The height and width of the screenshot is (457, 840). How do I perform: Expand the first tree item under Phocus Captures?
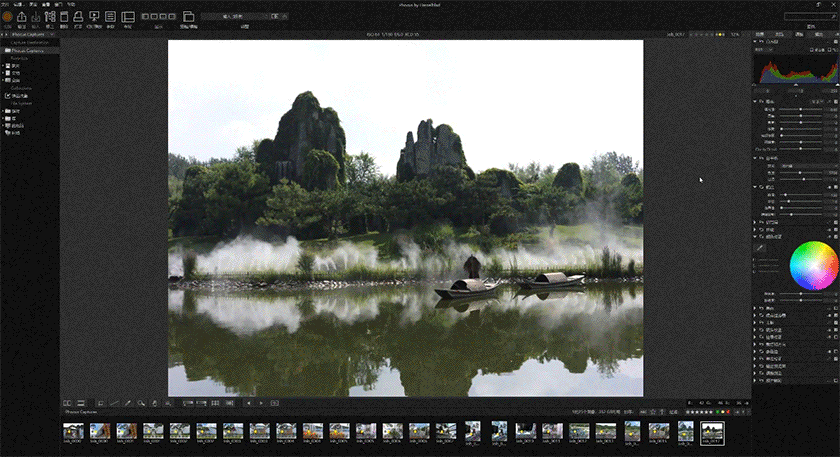(x=4, y=66)
